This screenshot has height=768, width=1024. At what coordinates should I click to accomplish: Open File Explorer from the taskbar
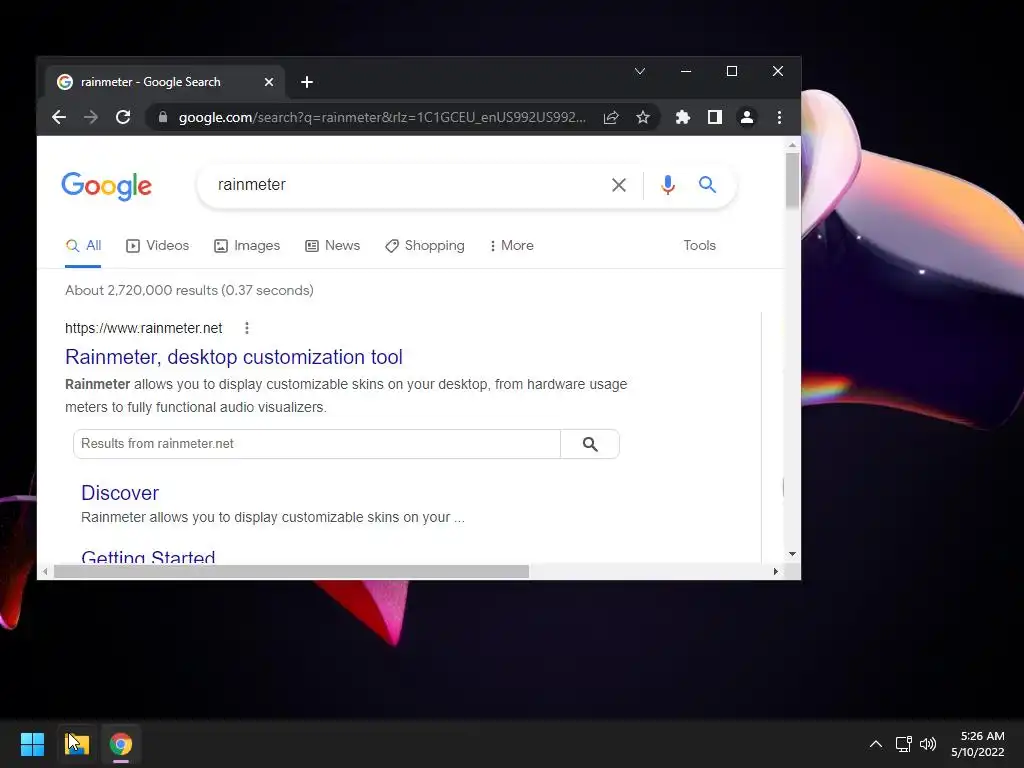(x=77, y=744)
